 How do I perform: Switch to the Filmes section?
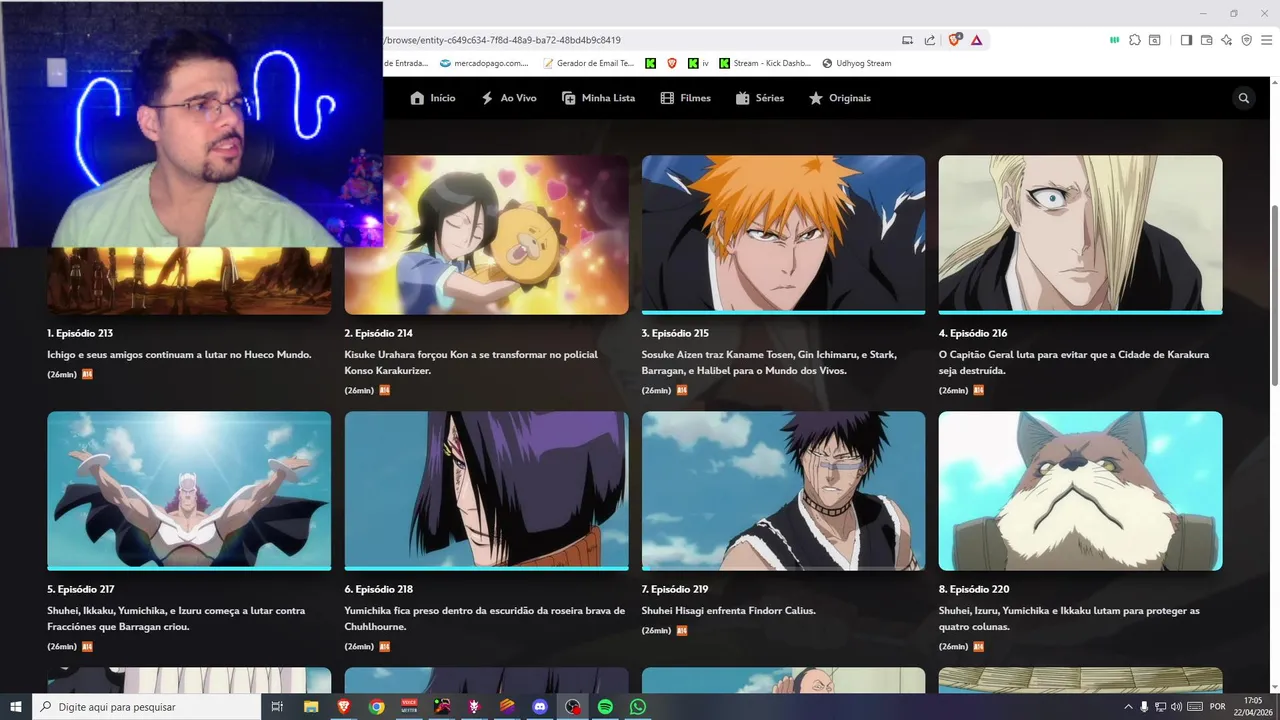686,98
